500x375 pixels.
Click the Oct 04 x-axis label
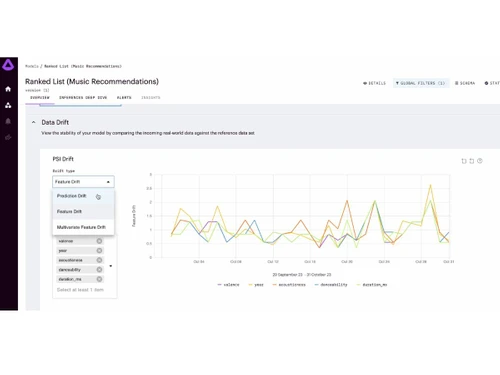pyautogui.click(x=199, y=262)
